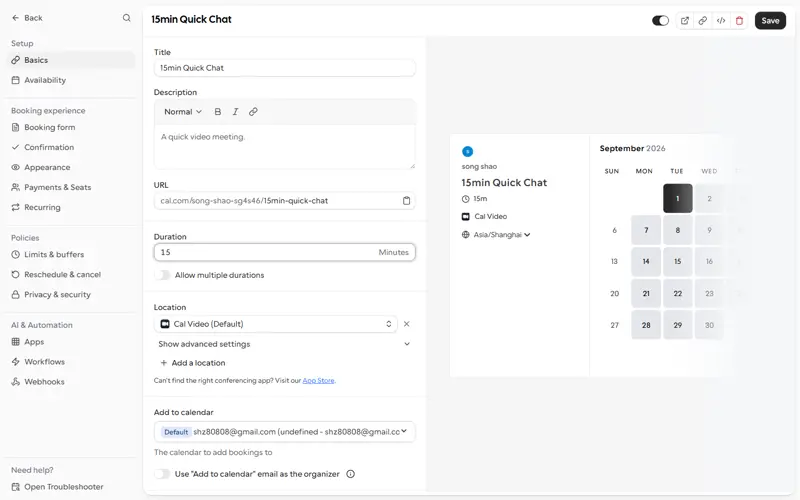The height and width of the screenshot is (500, 800).
Task: Visit the App Store link
Action: coord(318,381)
